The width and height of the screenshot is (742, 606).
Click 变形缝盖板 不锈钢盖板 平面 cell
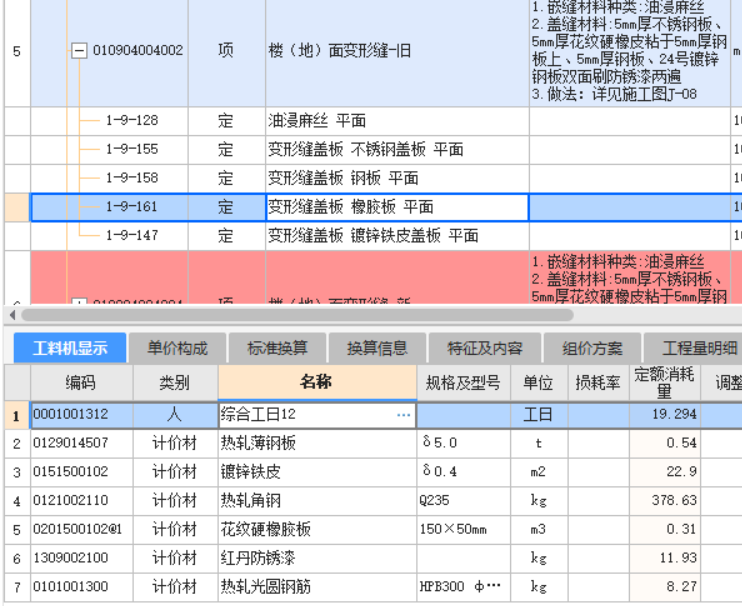tap(397, 150)
